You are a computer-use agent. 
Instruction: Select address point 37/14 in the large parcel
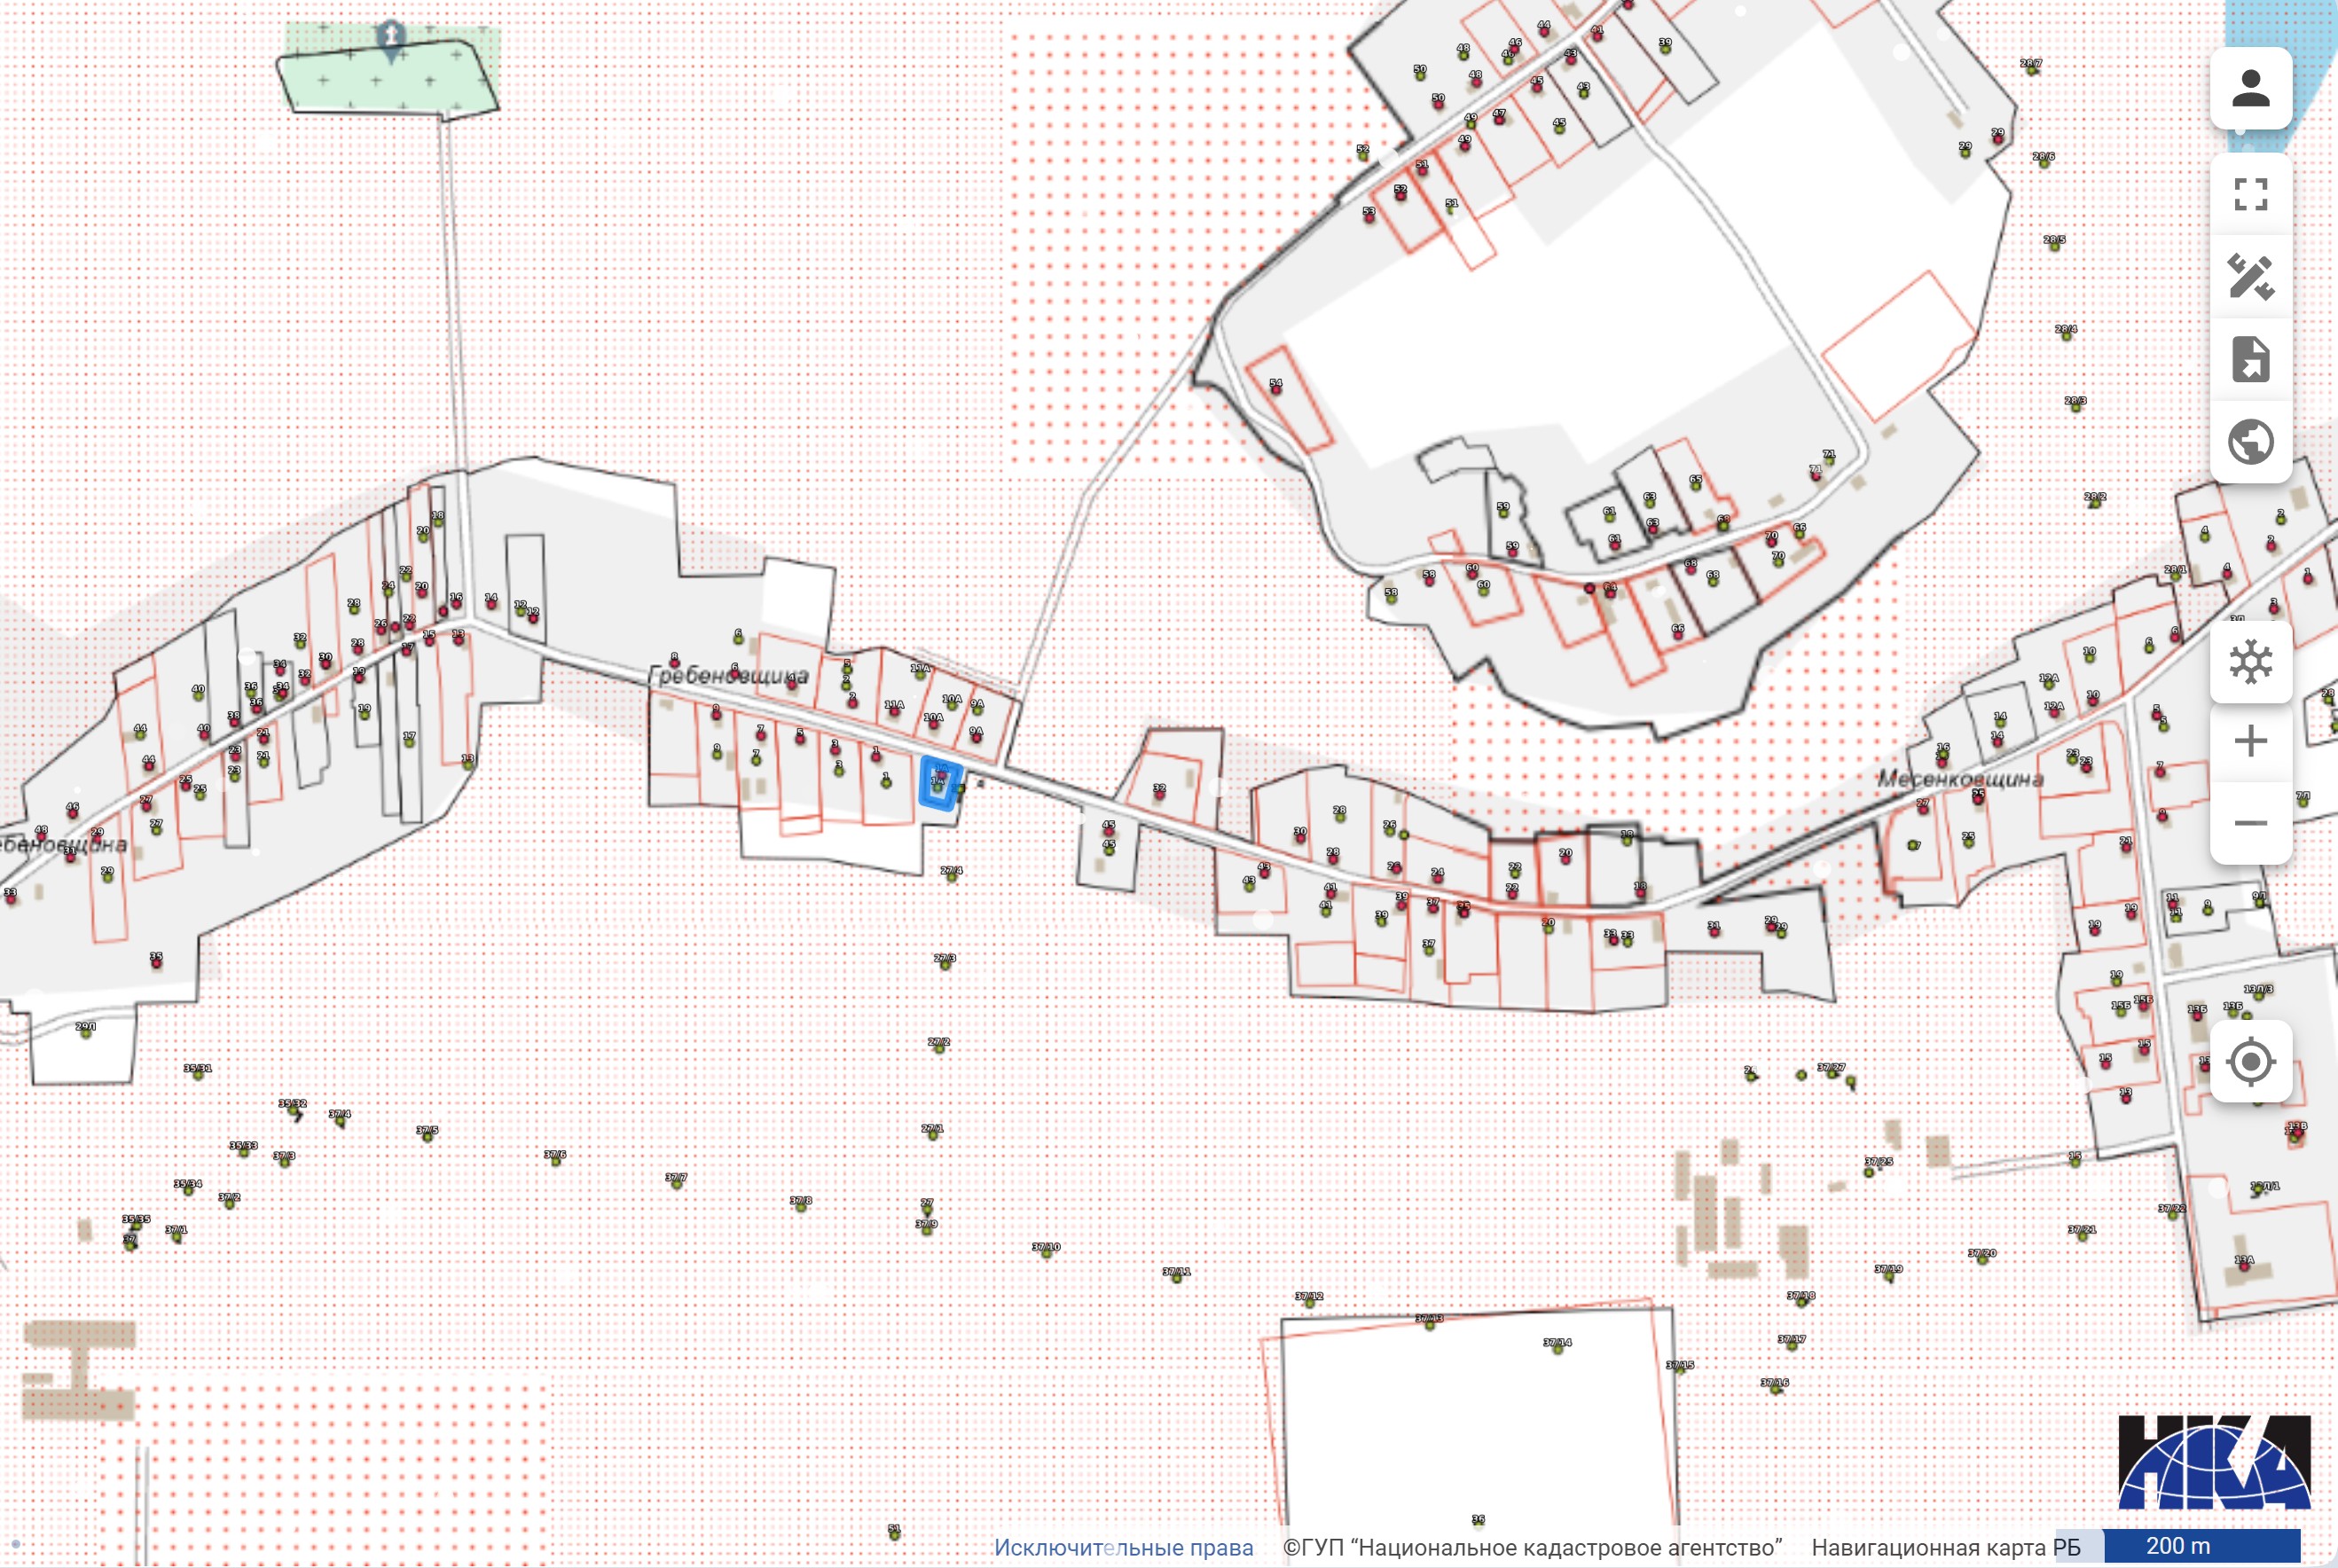(1557, 1349)
